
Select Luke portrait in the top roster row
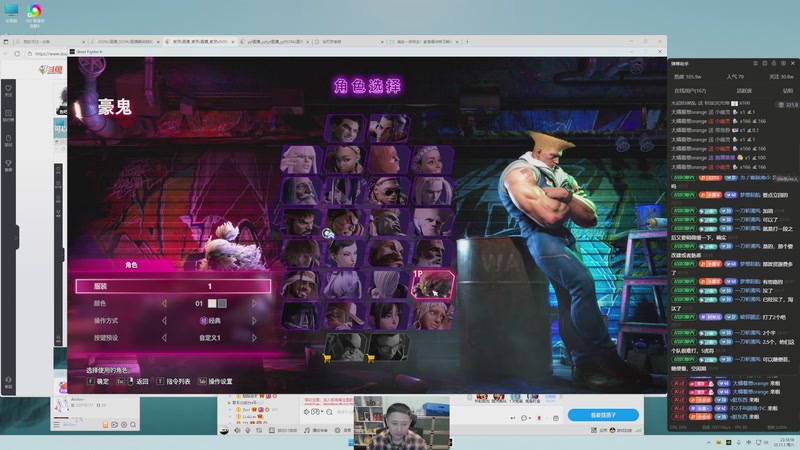tap(345, 128)
